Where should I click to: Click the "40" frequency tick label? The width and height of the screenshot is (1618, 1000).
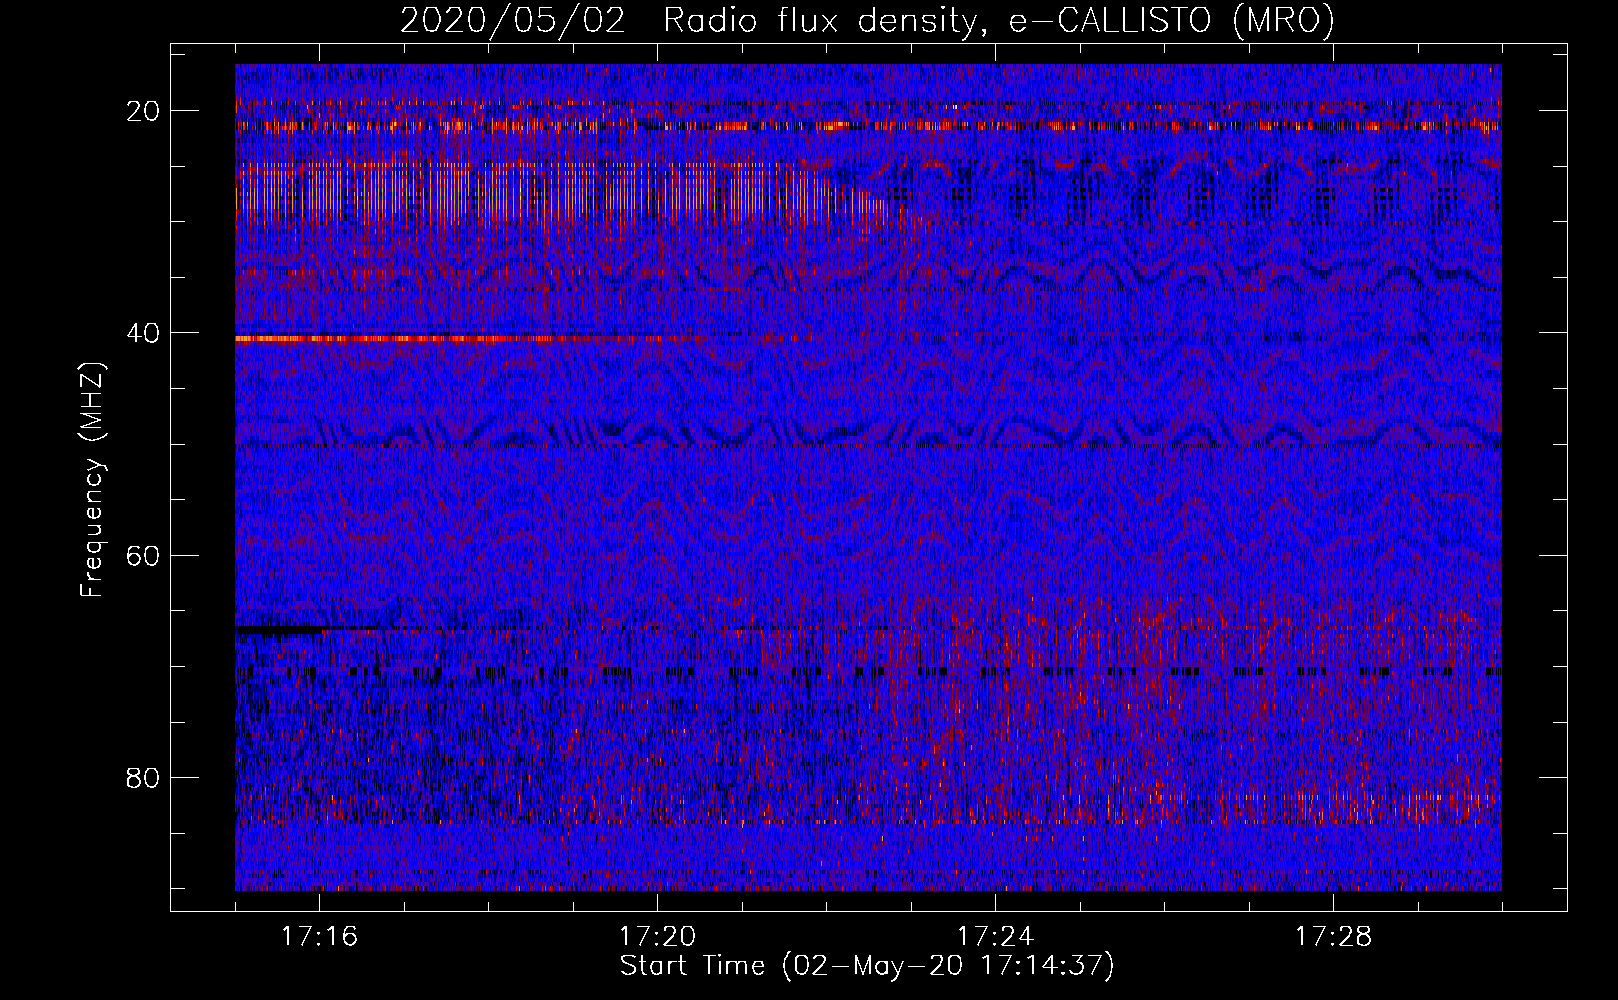point(144,333)
